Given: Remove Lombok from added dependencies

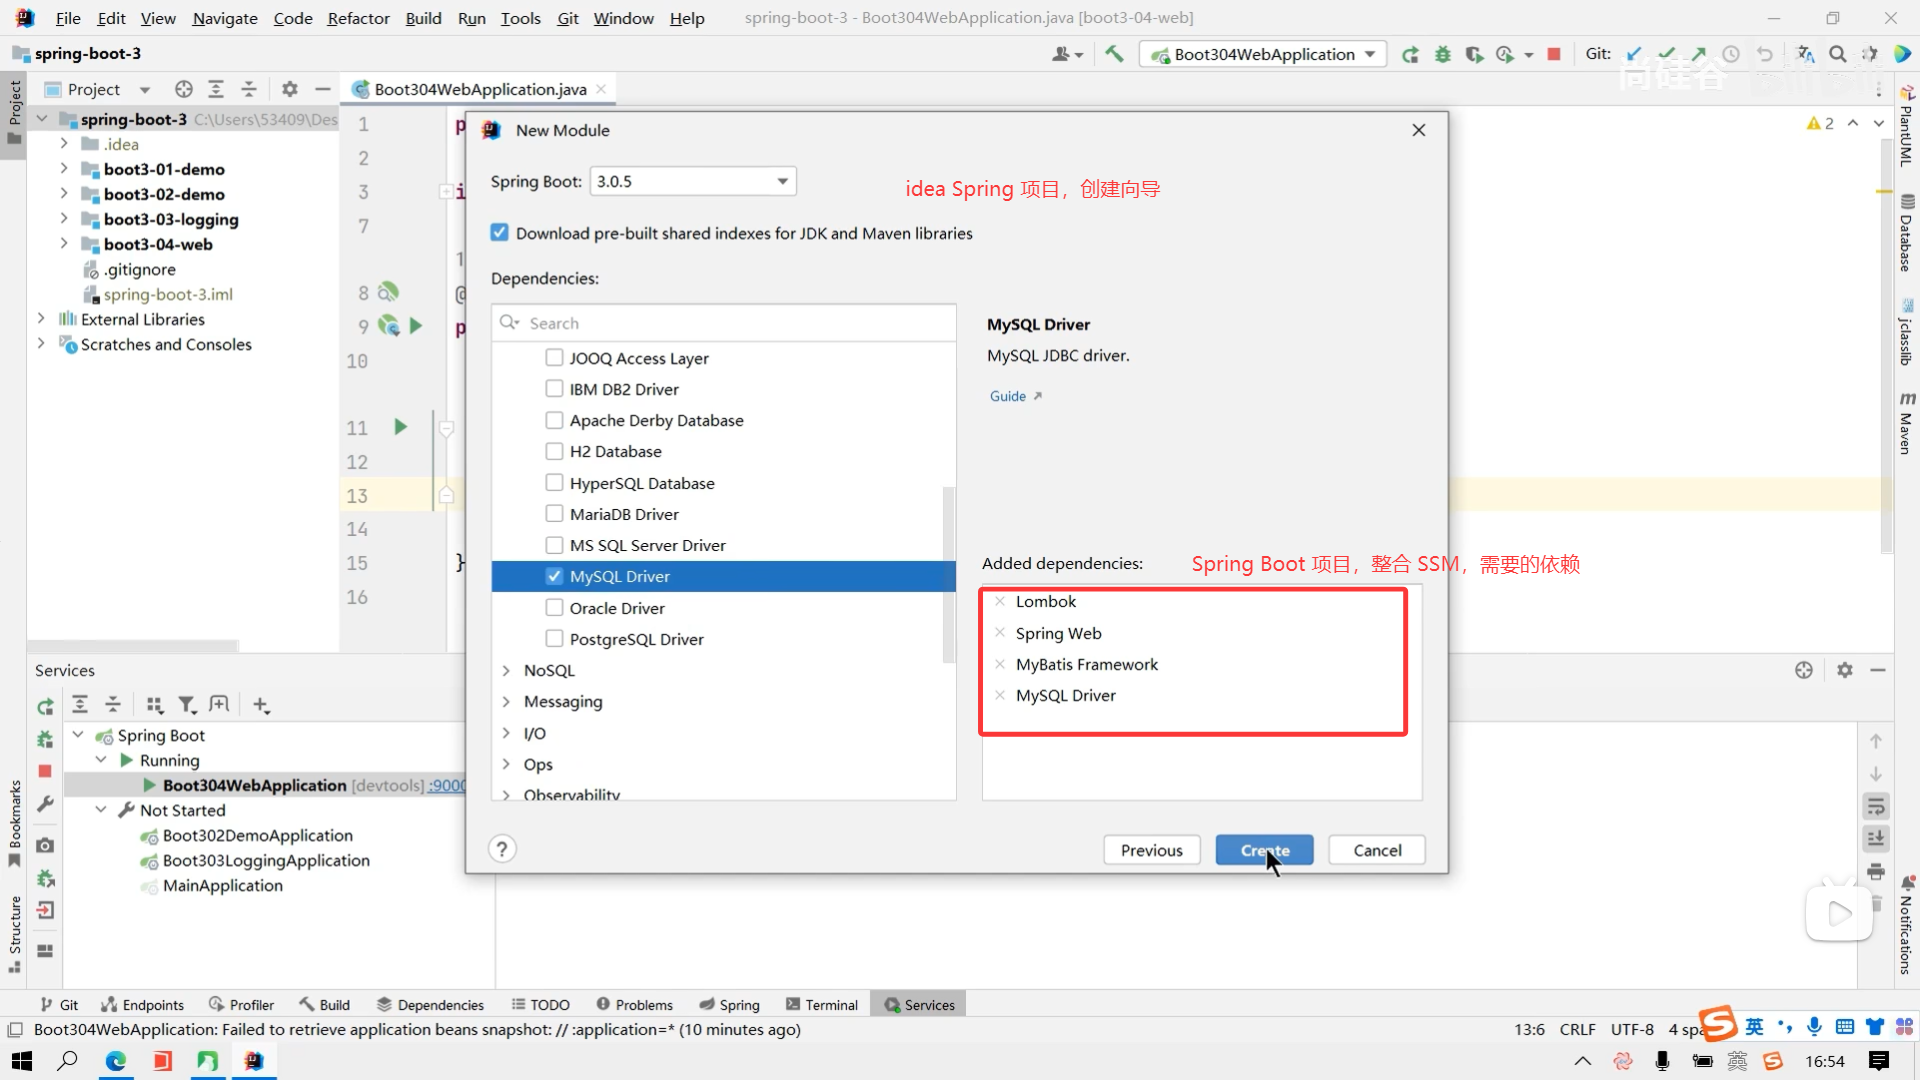Looking at the screenshot, I should (x=999, y=601).
